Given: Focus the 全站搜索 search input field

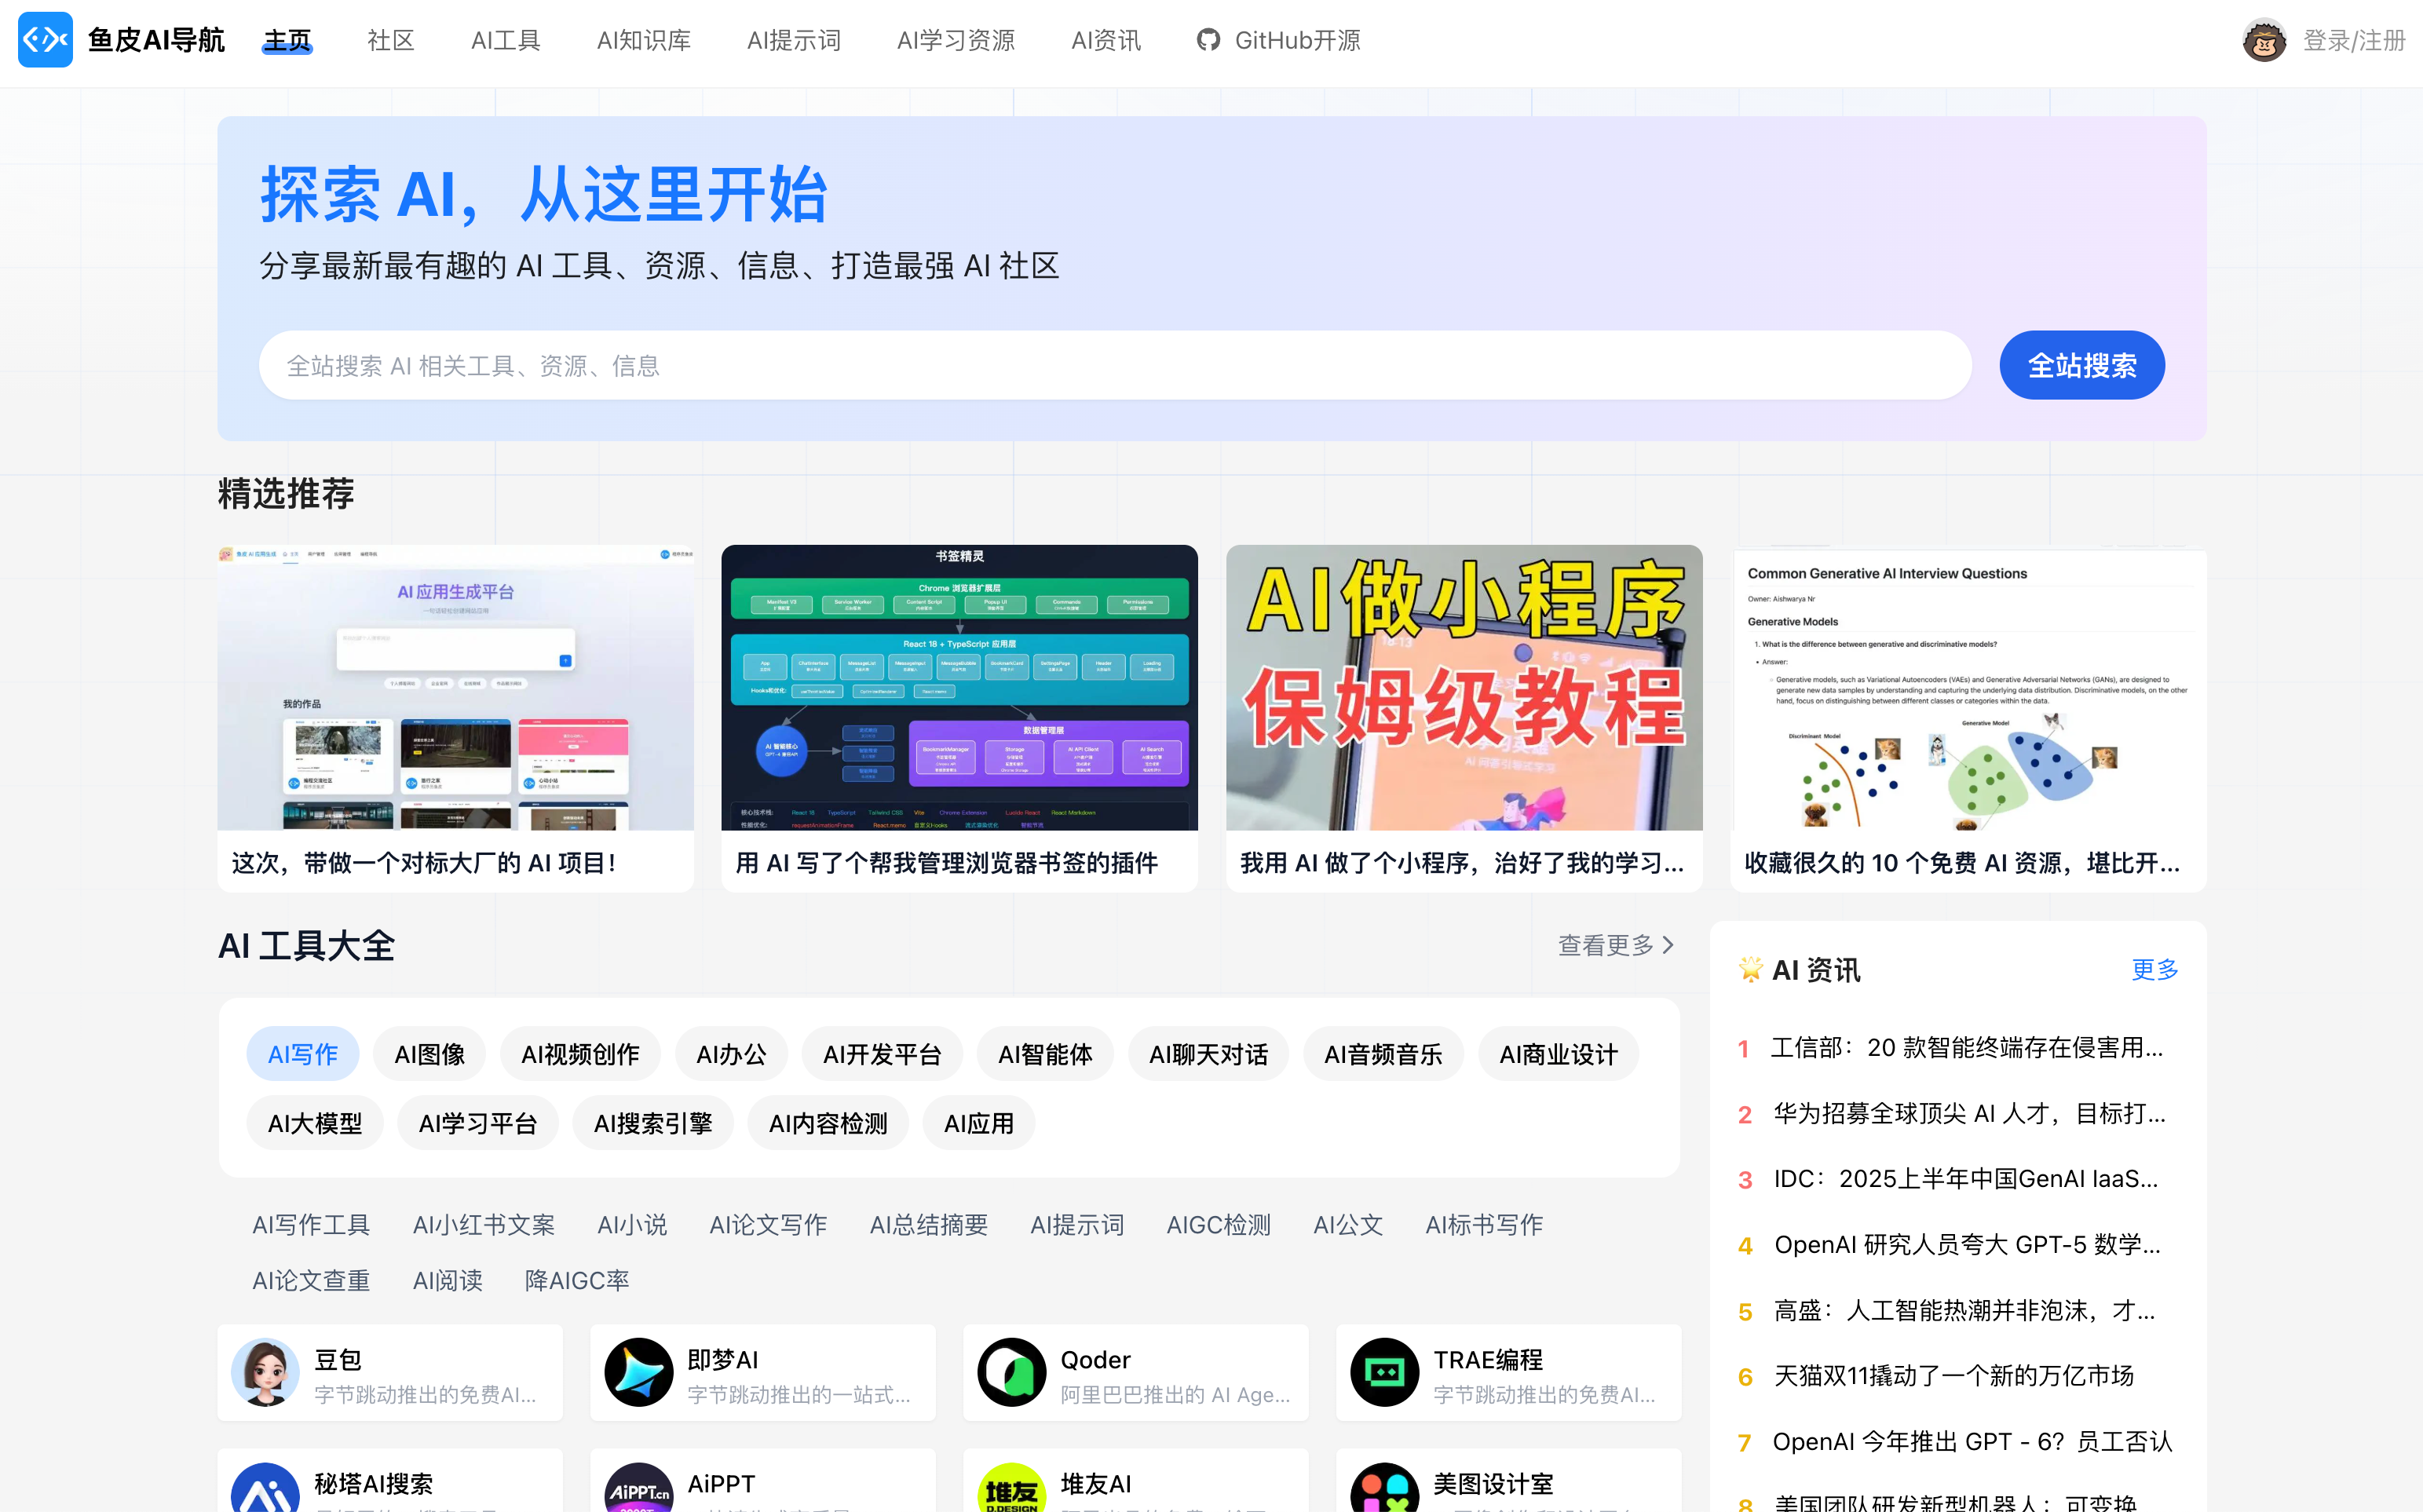Looking at the screenshot, I should [1113, 365].
